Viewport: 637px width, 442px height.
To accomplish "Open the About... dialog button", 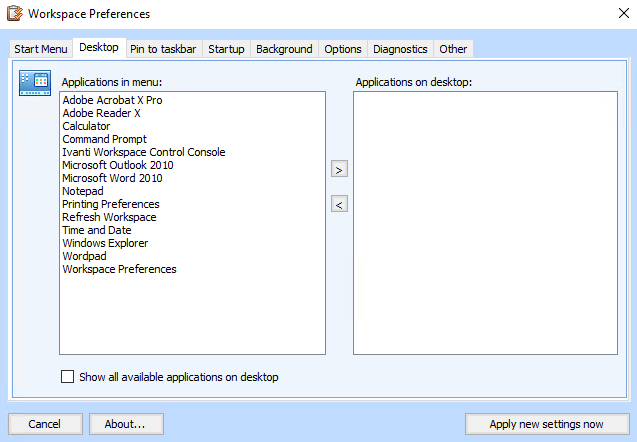I will 126,424.
